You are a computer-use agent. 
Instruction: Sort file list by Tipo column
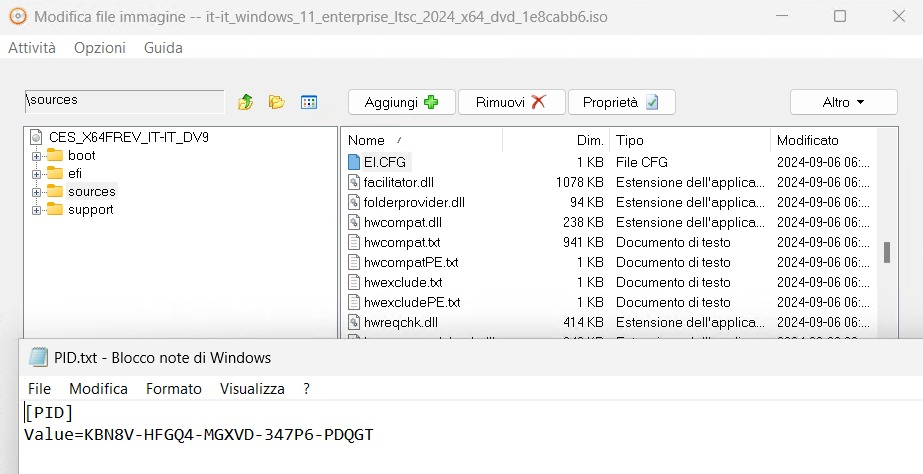click(x=689, y=140)
